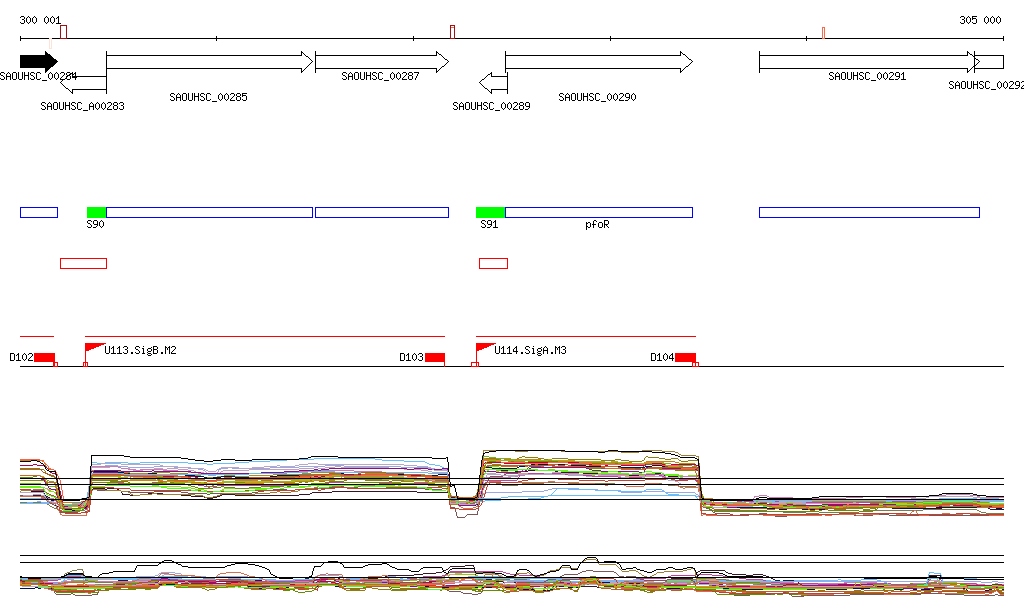Click the D103 red terminator block

point(435,358)
